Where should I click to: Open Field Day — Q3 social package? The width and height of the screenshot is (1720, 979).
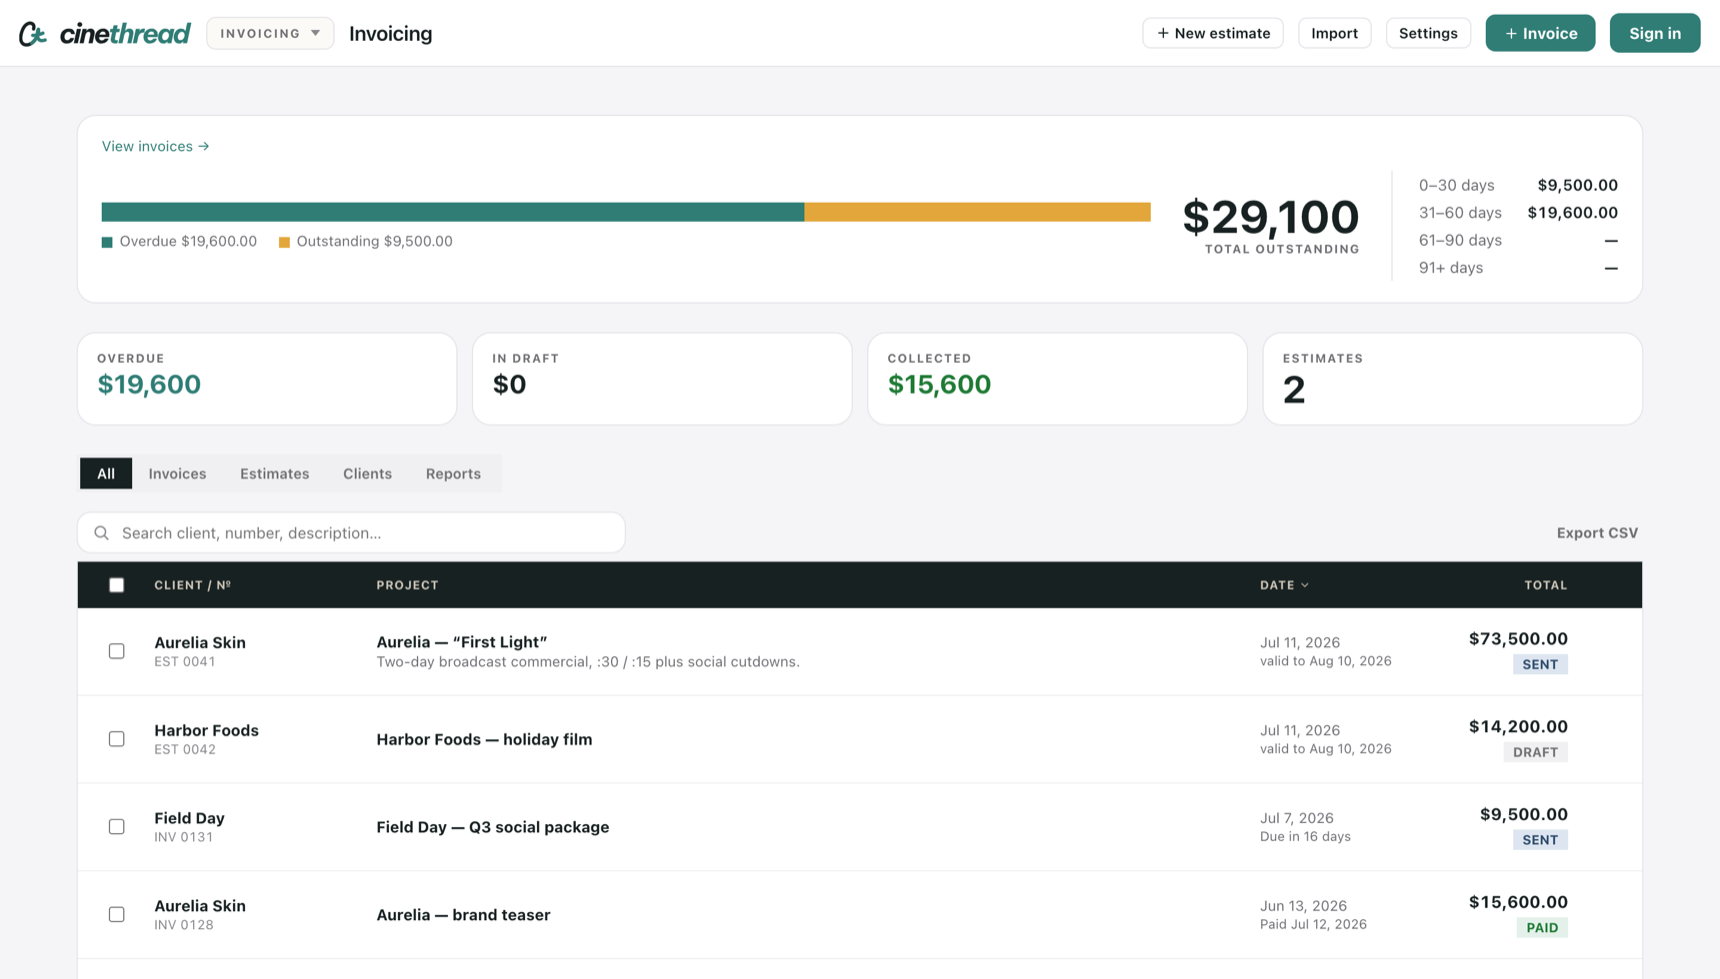(x=492, y=827)
